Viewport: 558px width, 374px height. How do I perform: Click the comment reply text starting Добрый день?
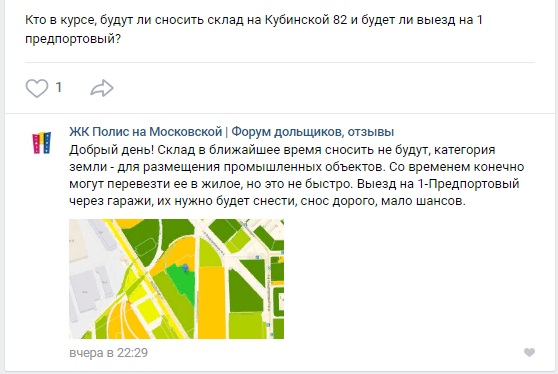coord(296,175)
